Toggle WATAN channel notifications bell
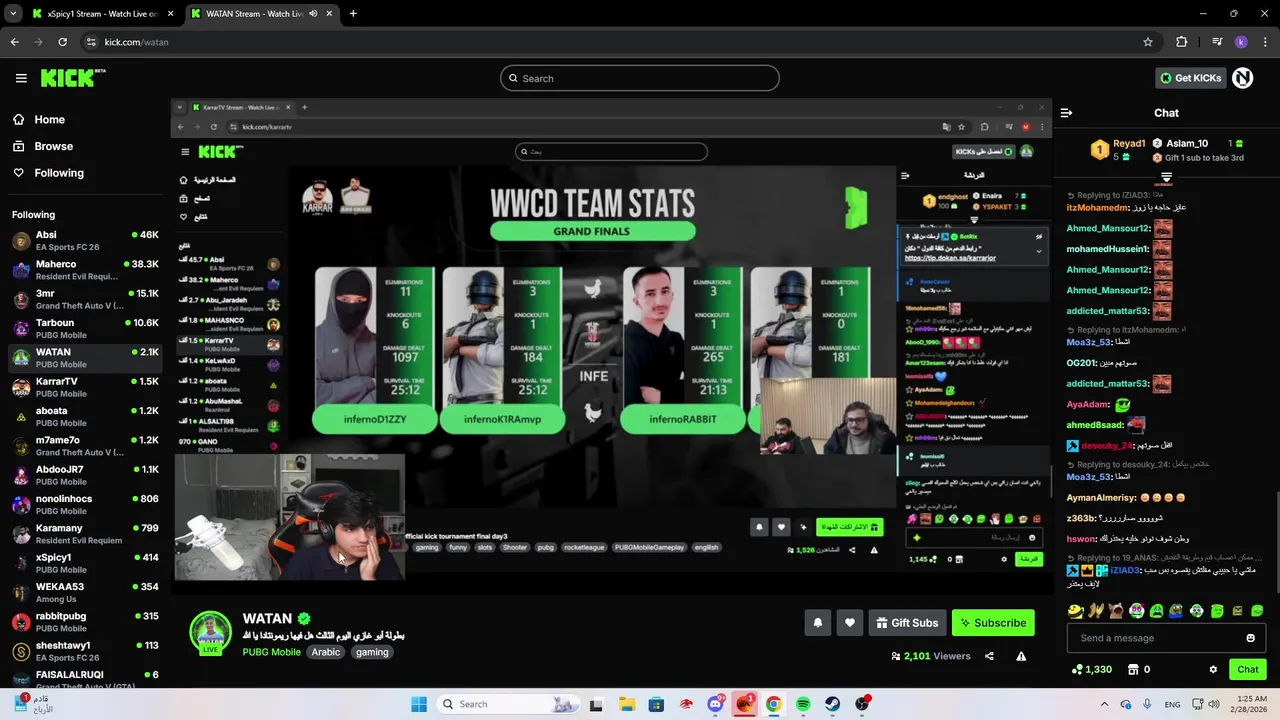1280x720 pixels. [817, 623]
